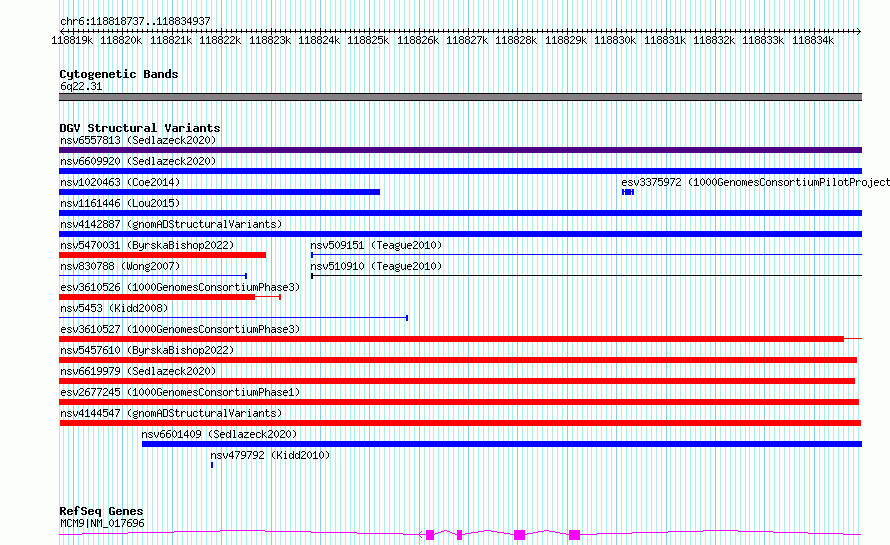Screen dimensions: 890x545
Task: Select the grey 6q22.31 cytogenetic band bar
Action: click(x=460, y=97)
